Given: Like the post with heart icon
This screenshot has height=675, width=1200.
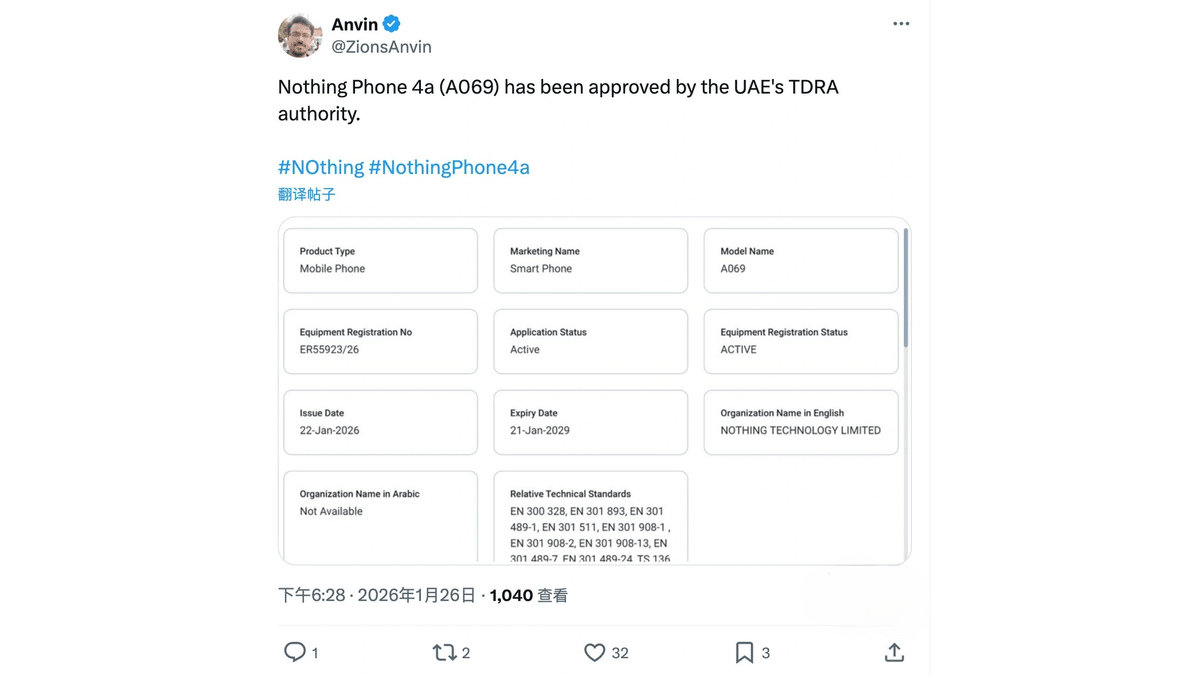Looking at the screenshot, I should 595,652.
